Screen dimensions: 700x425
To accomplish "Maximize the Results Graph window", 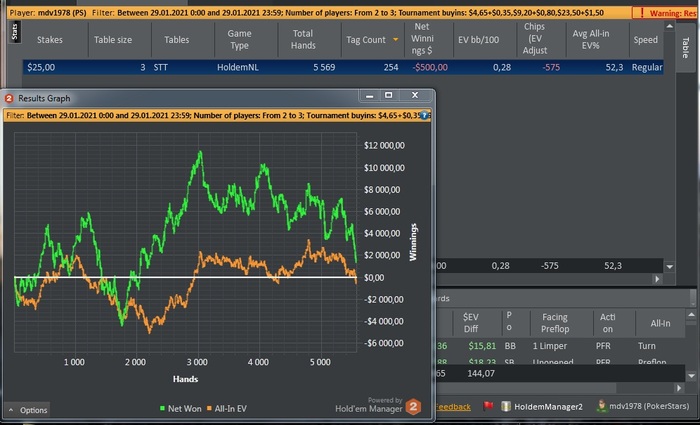I will [x=388, y=95].
